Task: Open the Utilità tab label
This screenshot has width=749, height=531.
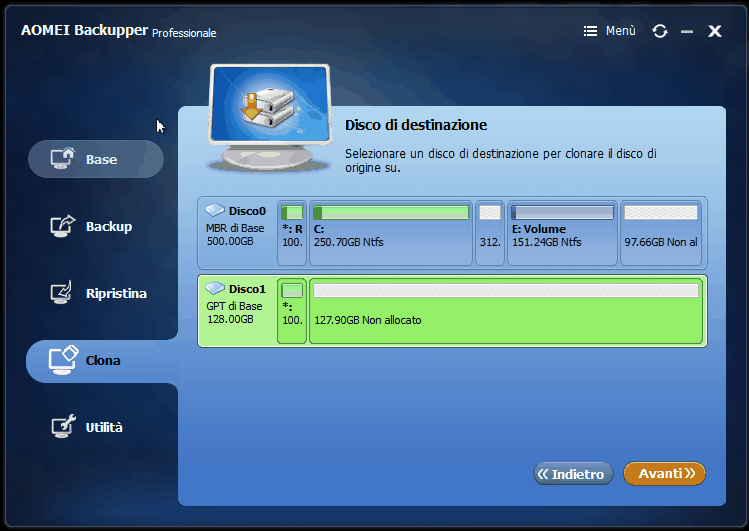Action: [x=104, y=427]
